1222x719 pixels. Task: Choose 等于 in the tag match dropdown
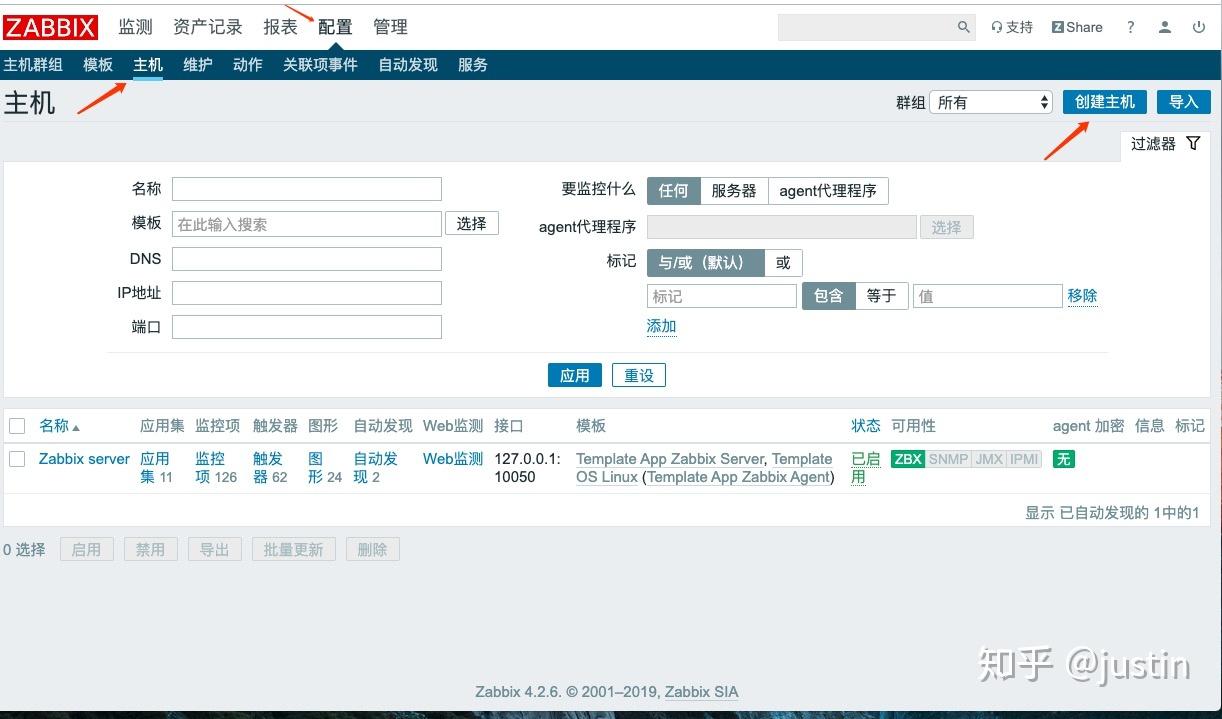881,295
